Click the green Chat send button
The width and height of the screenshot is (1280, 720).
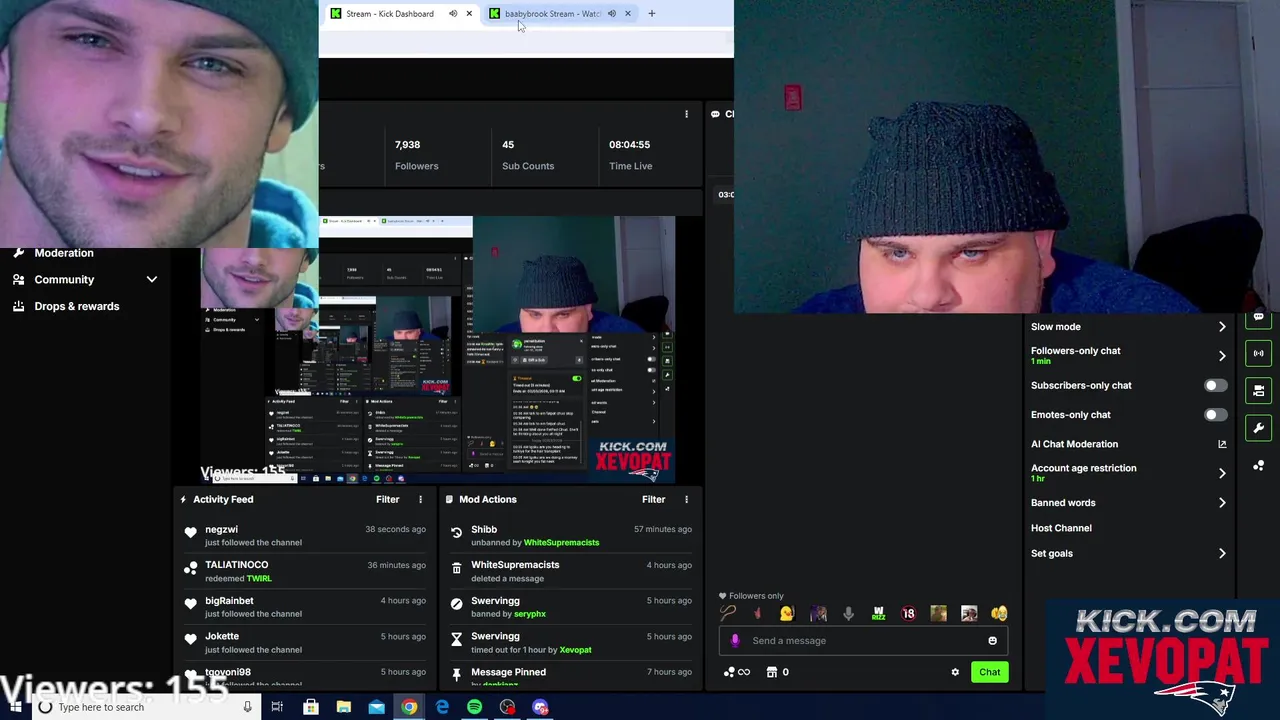pos(989,672)
